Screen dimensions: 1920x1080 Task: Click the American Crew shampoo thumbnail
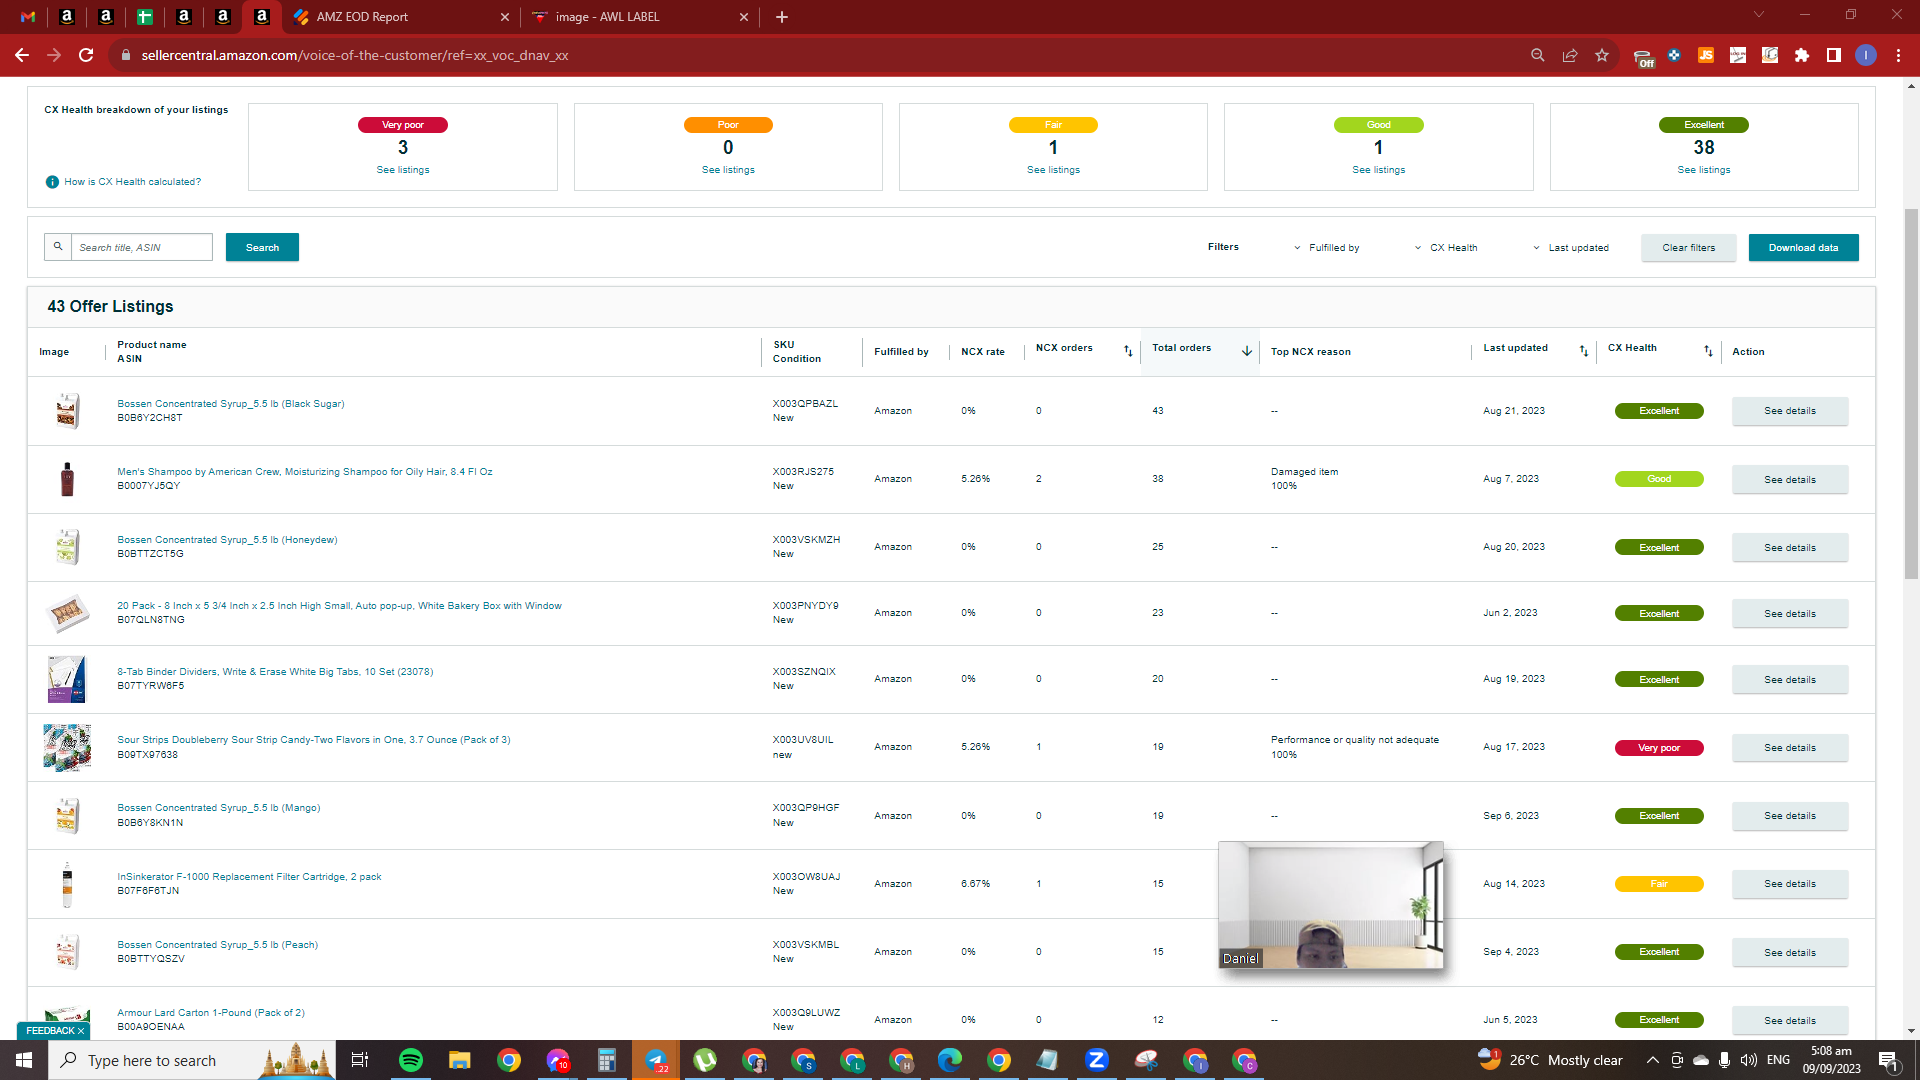tap(67, 479)
